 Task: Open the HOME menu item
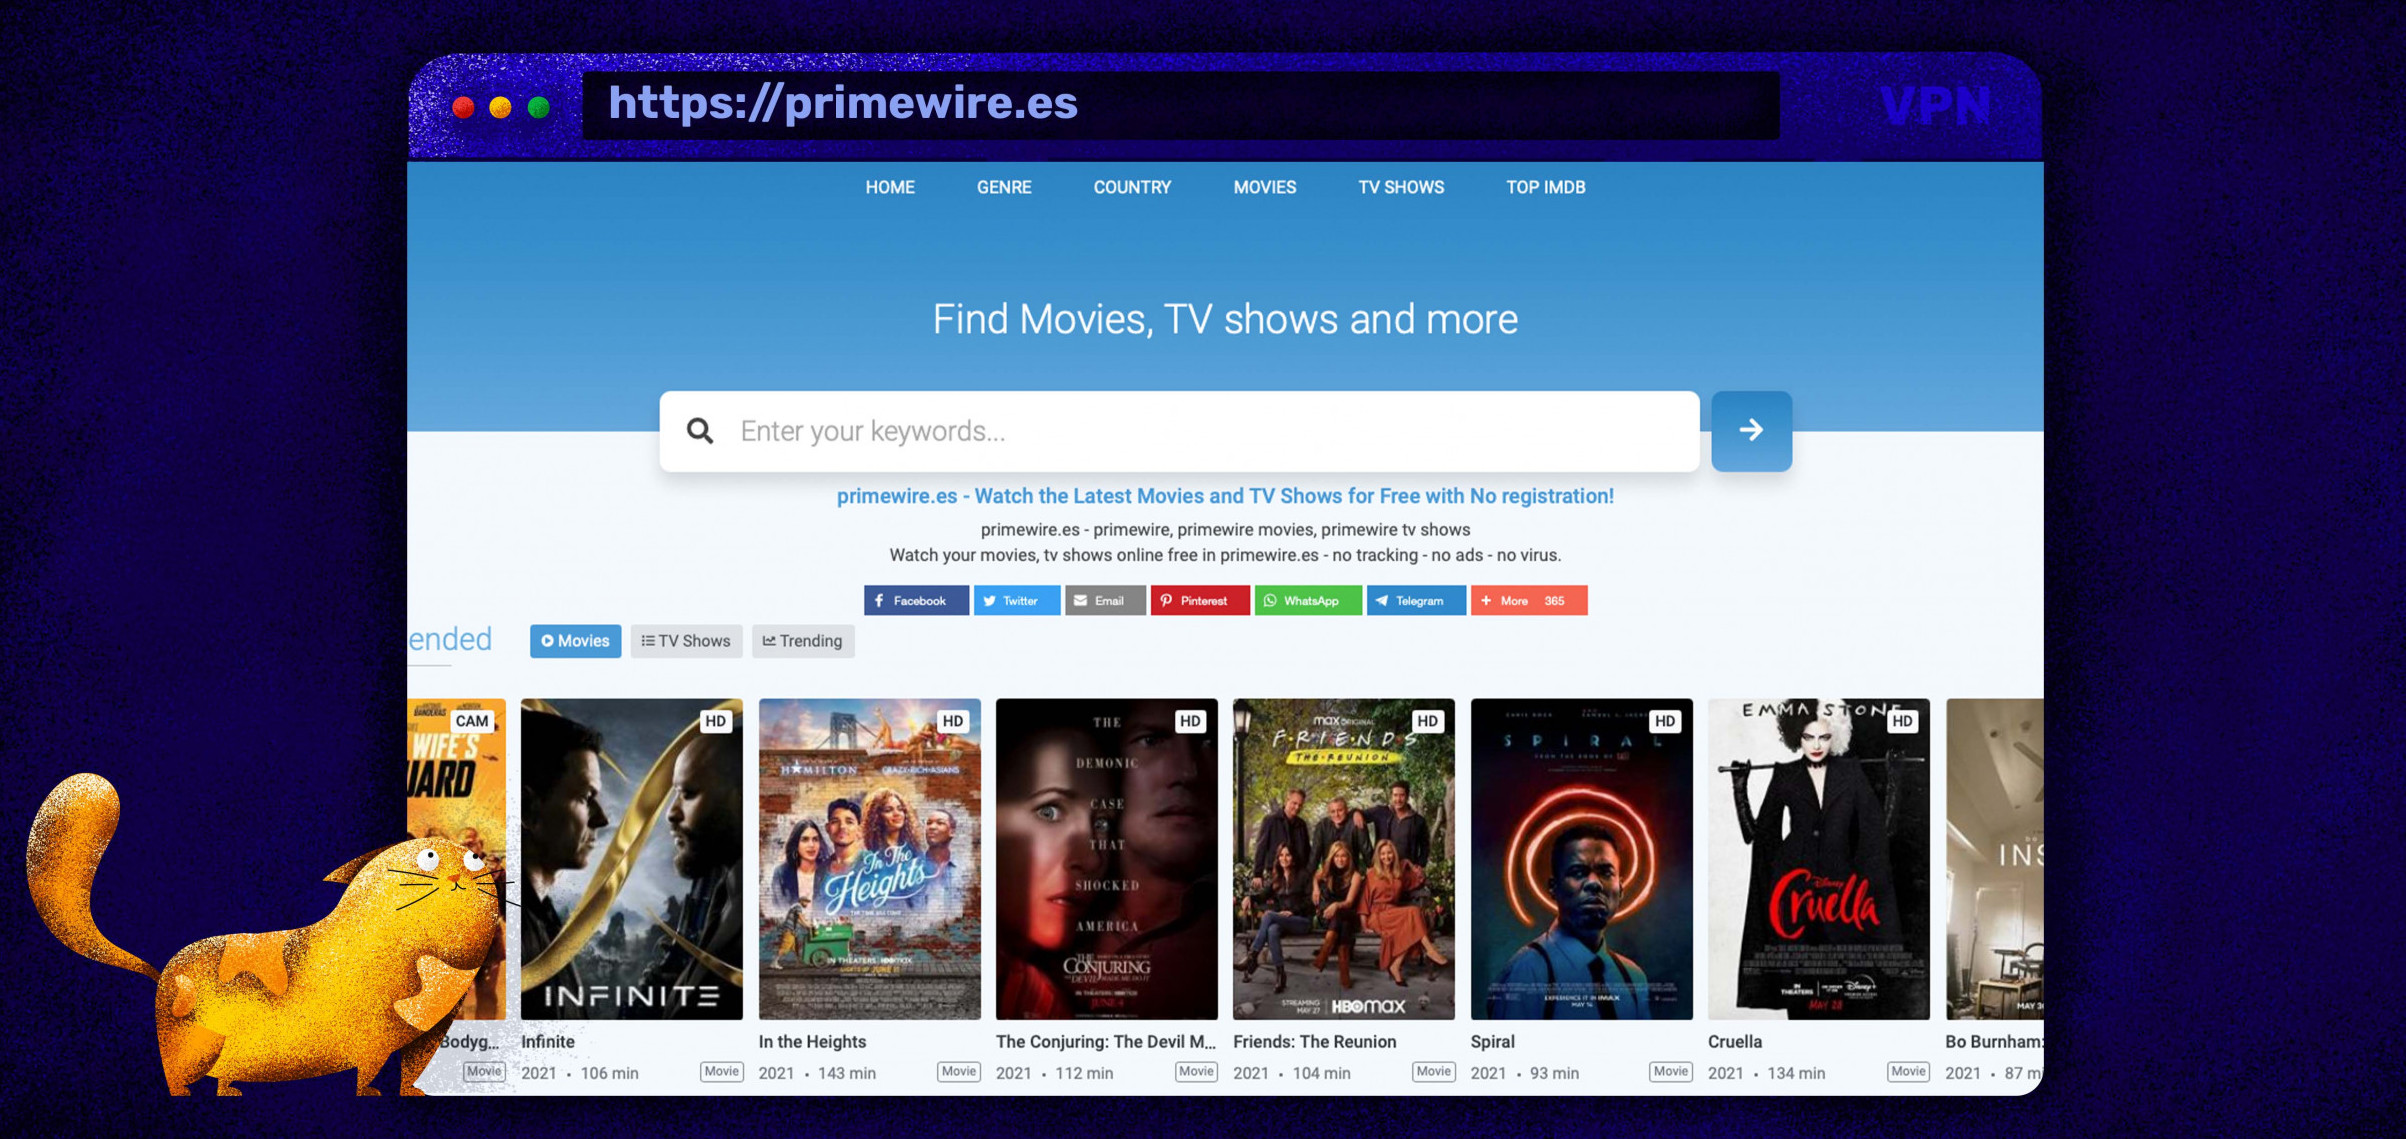(x=890, y=187)
